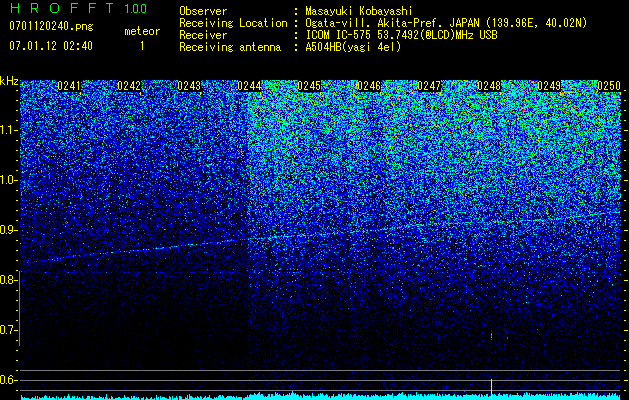Viewport: 629px width, 400px height.
Task: Click the Receiving Location label
Action: (233, 23)
